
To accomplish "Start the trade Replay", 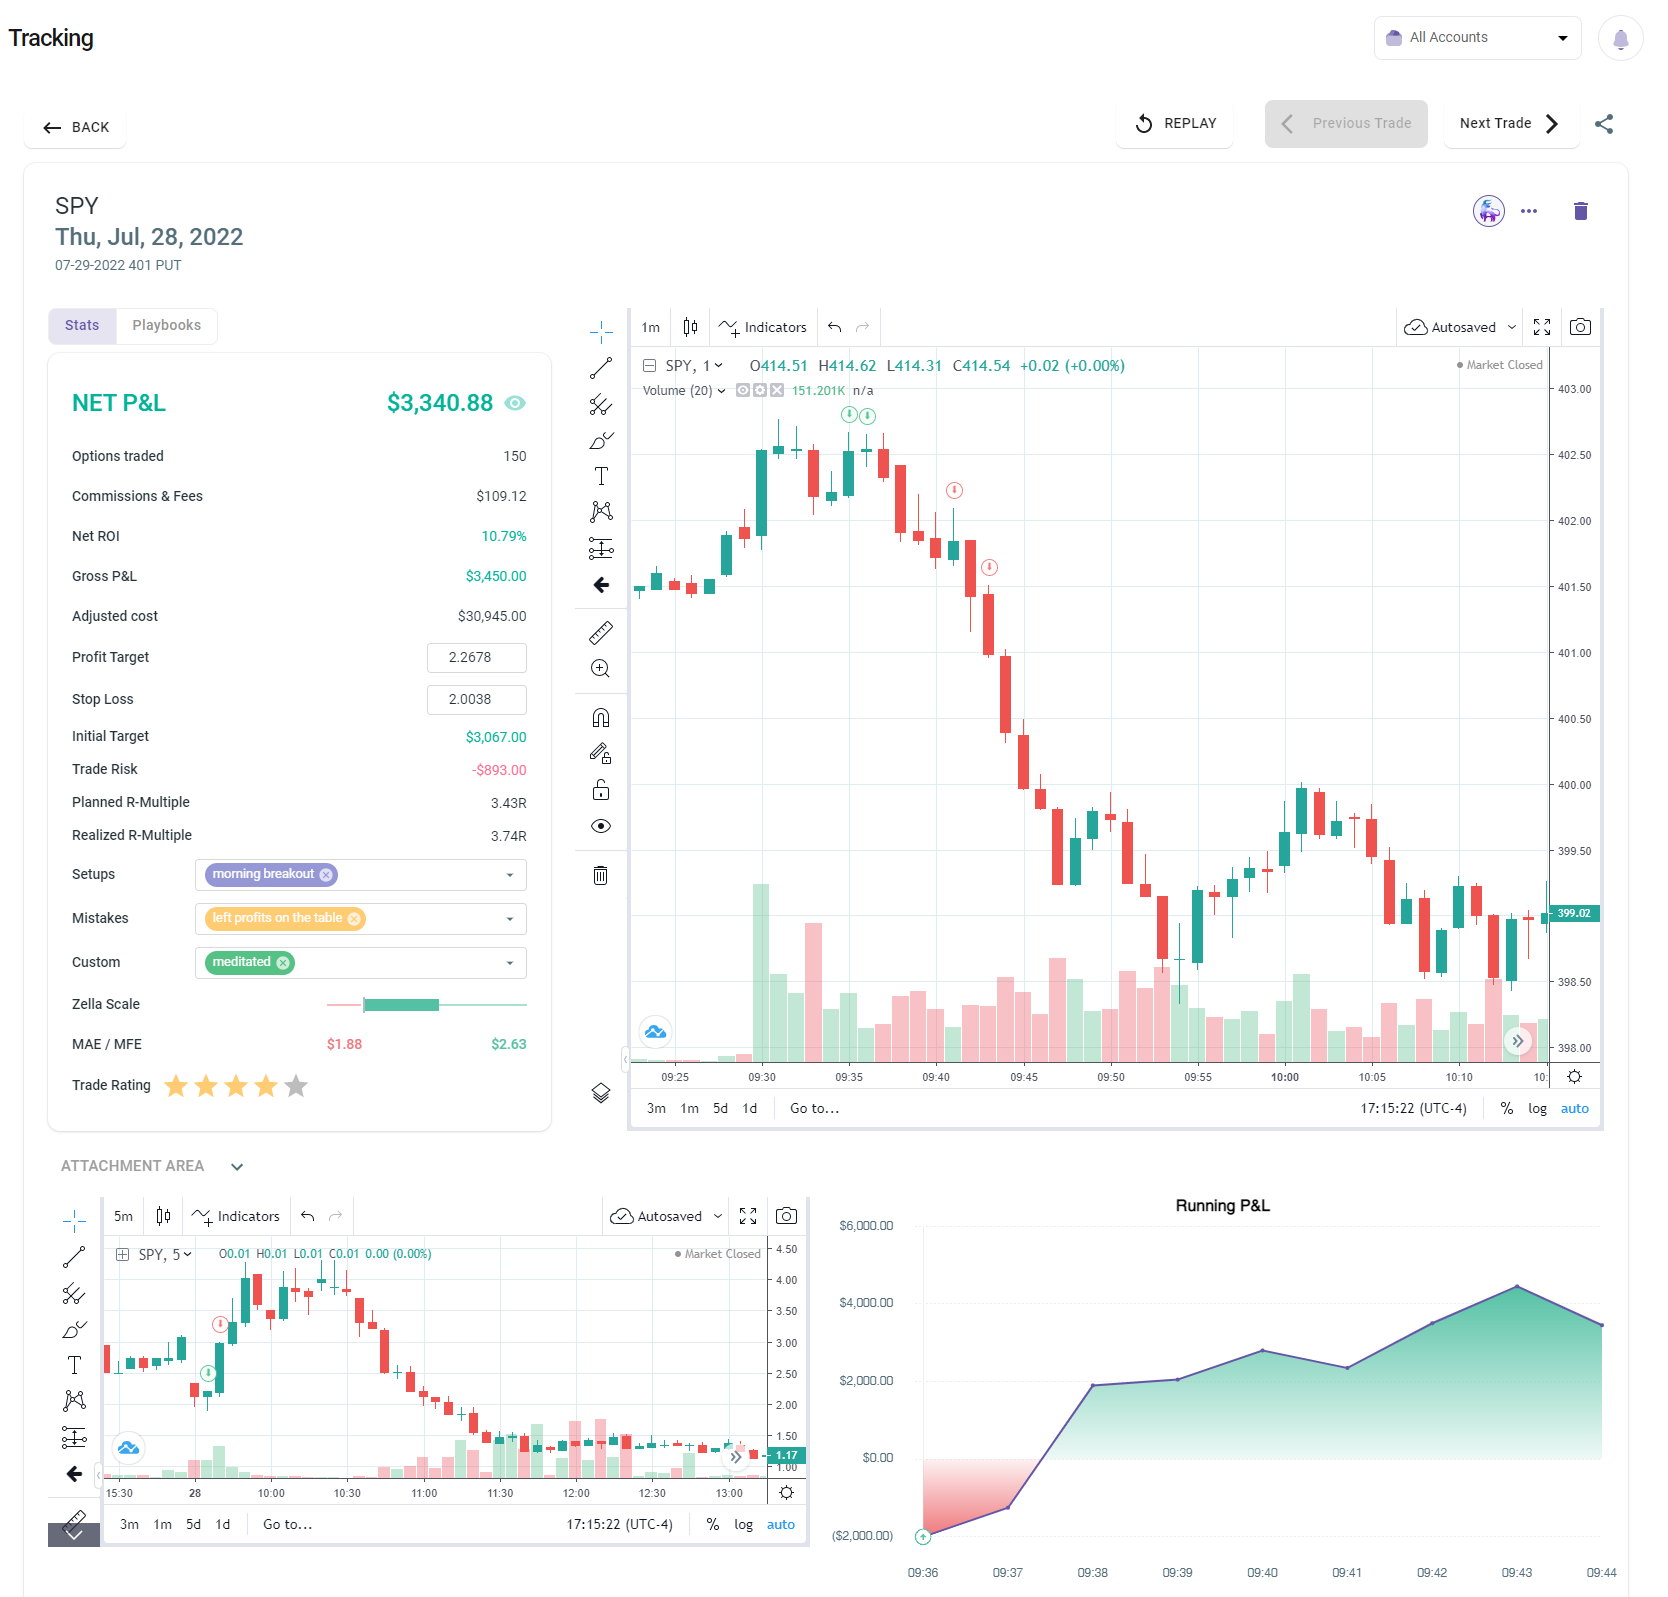I will [x=1175, y=123].
